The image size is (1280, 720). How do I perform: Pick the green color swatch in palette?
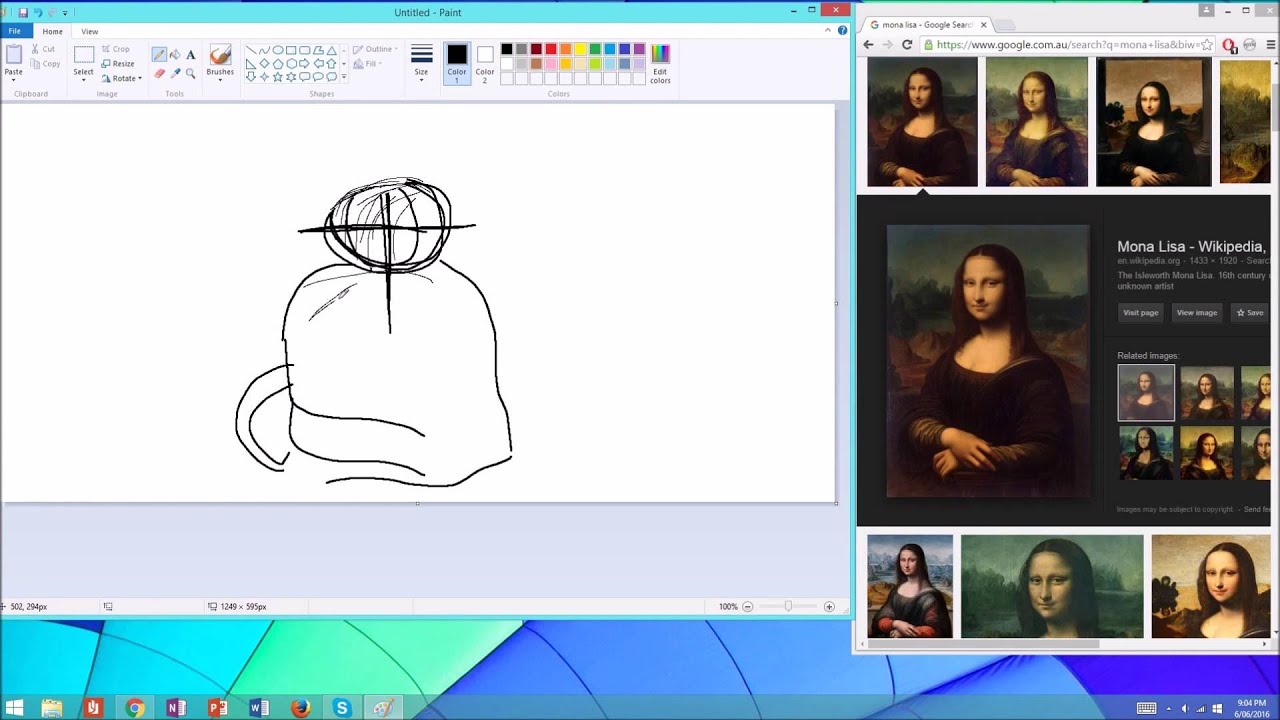click(x=595, y=49)
